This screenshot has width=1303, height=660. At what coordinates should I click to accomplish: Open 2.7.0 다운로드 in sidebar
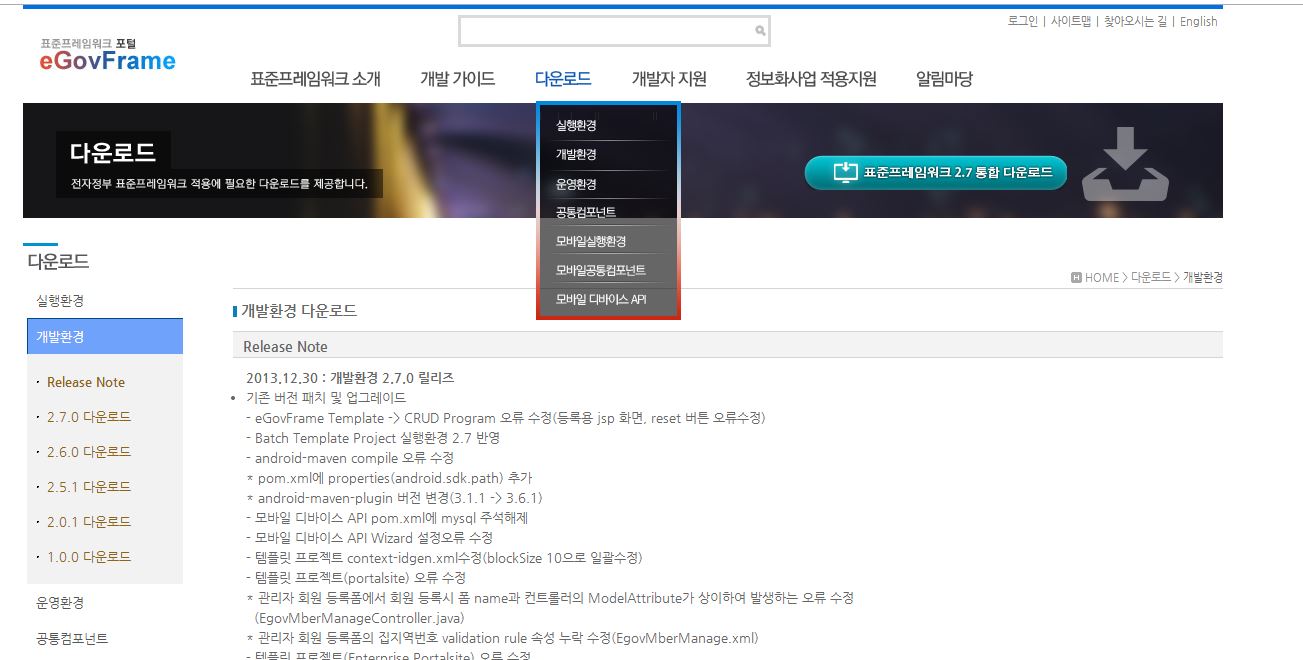coord(89,417)
